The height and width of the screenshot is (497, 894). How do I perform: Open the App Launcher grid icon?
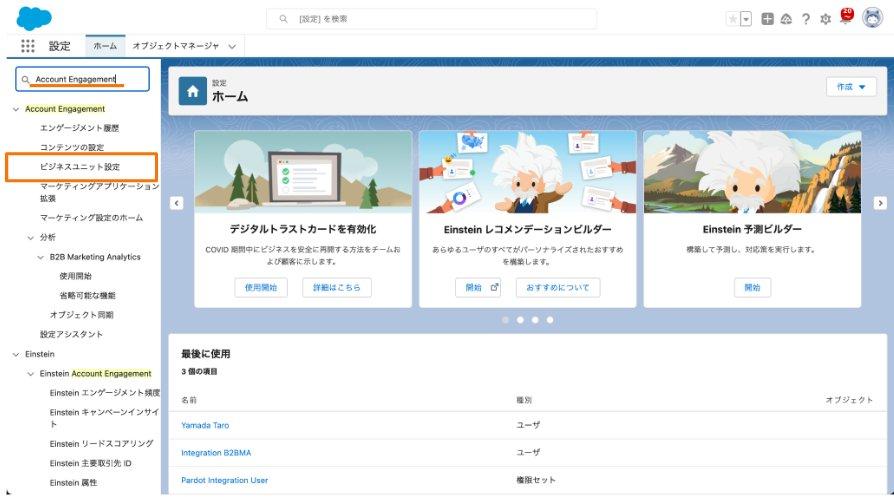coord(27,46)
